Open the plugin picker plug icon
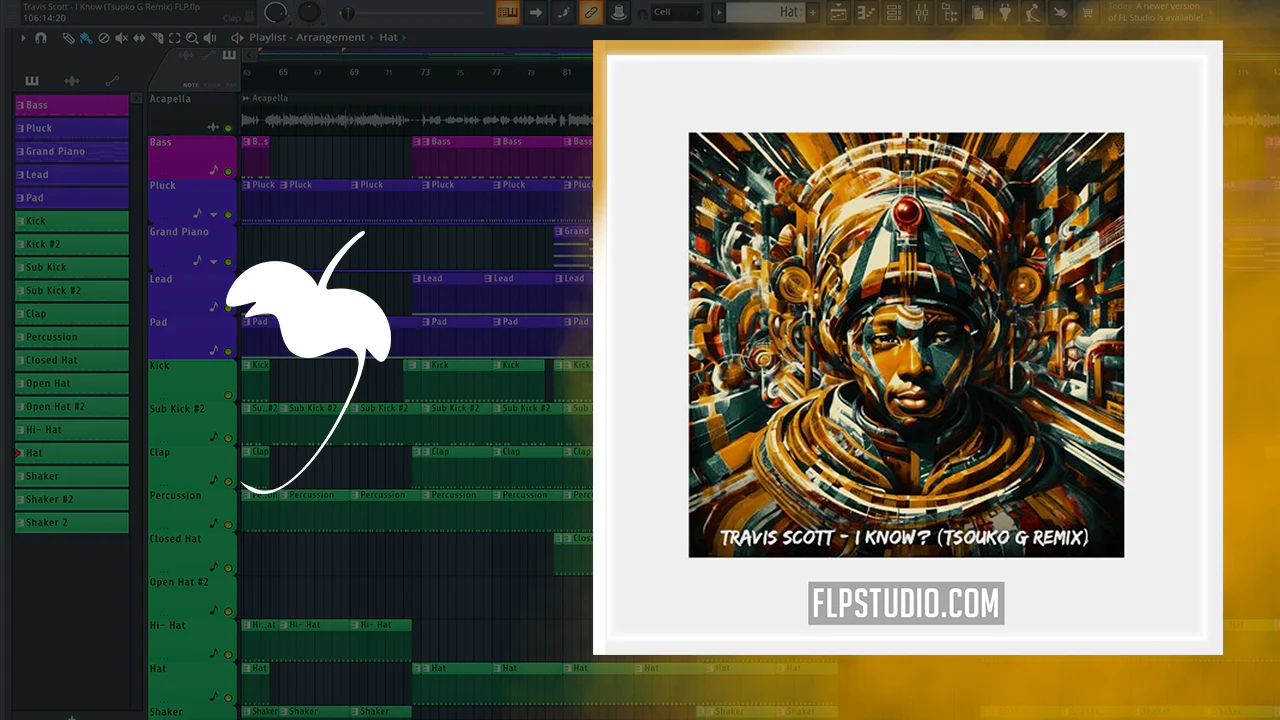This screenshot has height=720, width=1280. pos(1005,13)
